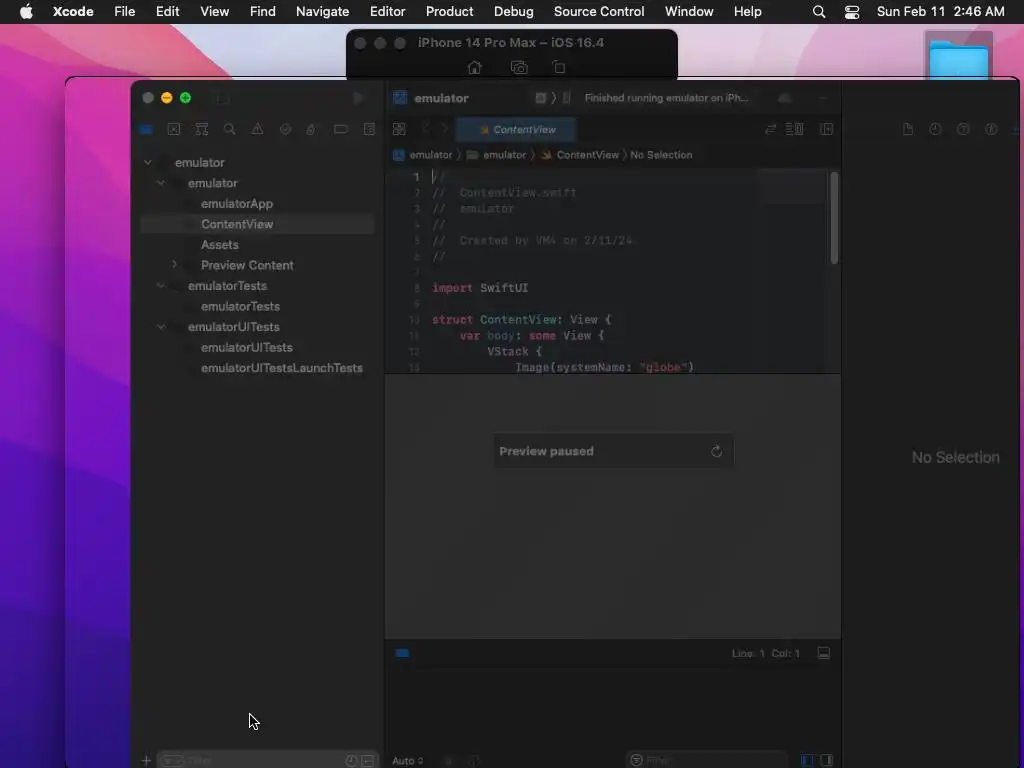Viewport: 1024px width, 768px height.
Task: Show the Accessibility inspector icon
Action: pyautogui.click(x=991, y=129)
